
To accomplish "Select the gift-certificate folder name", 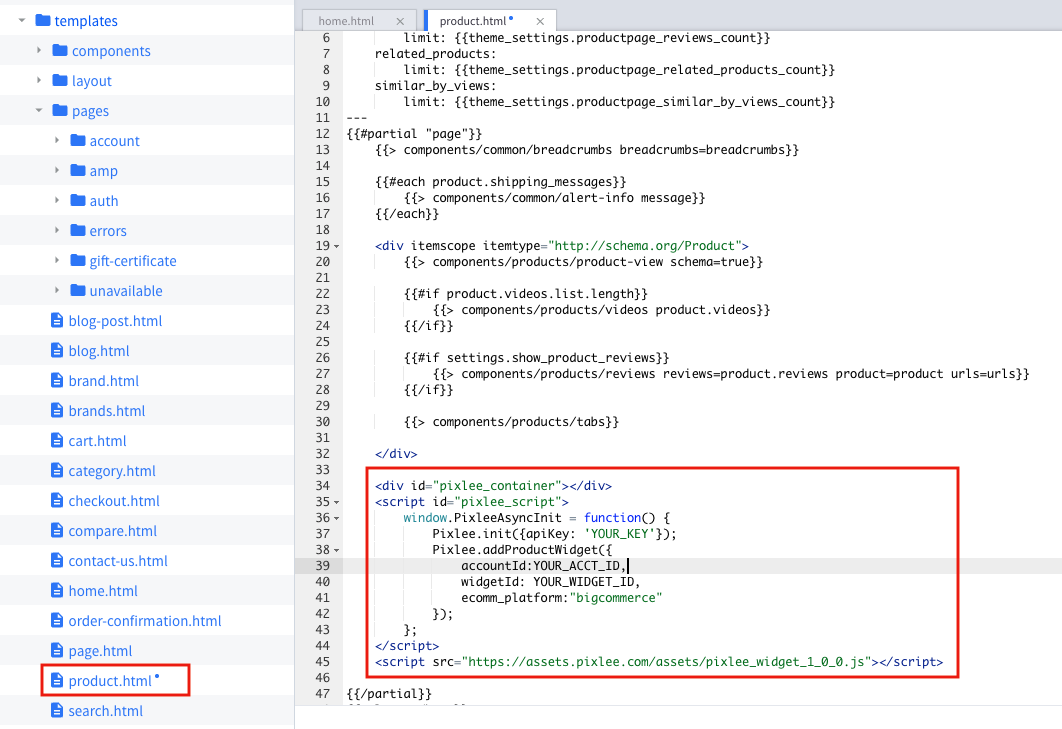I will click(x=133, y=261).
